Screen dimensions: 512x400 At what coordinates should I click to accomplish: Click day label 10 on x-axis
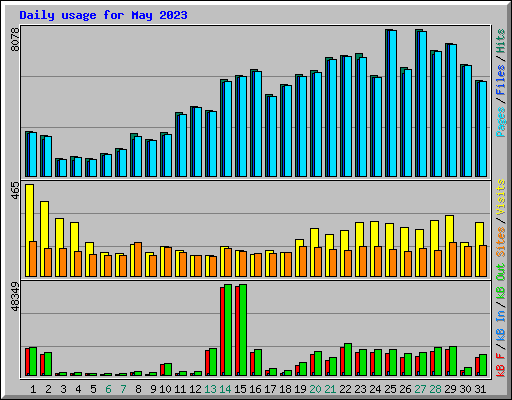tap(165, 389)
